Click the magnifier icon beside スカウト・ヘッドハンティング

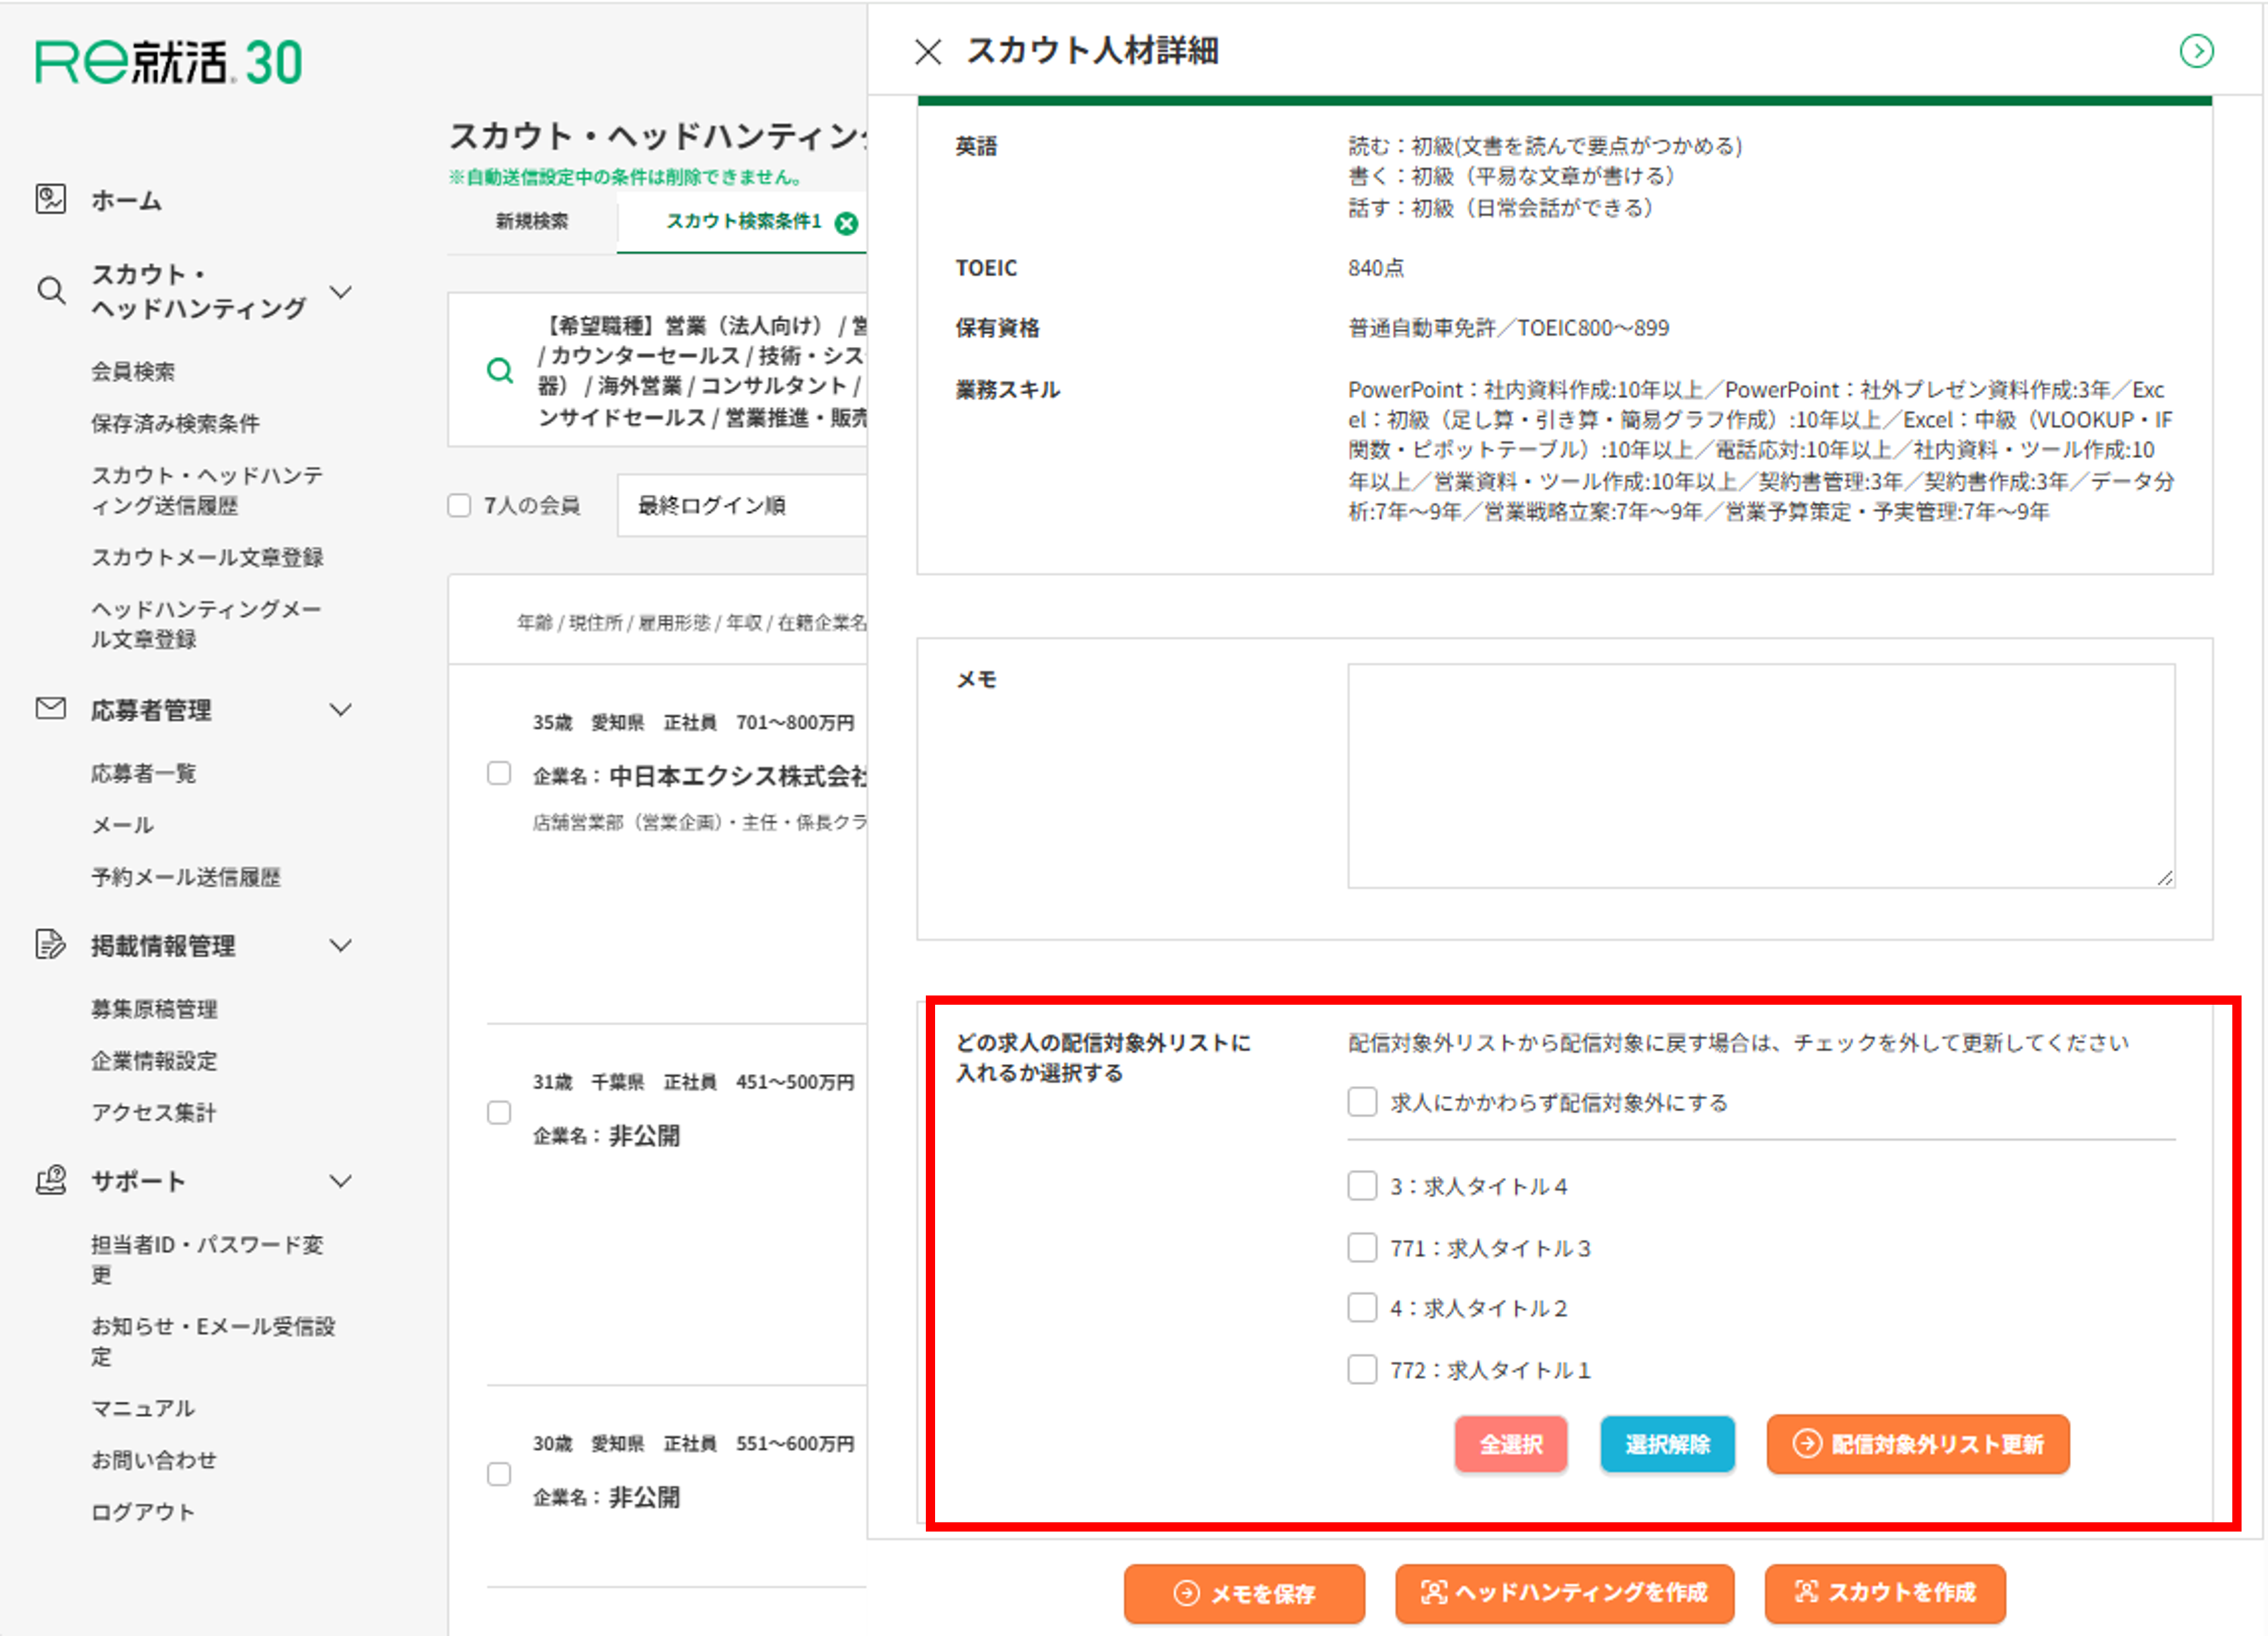click(x=51, y=291)
